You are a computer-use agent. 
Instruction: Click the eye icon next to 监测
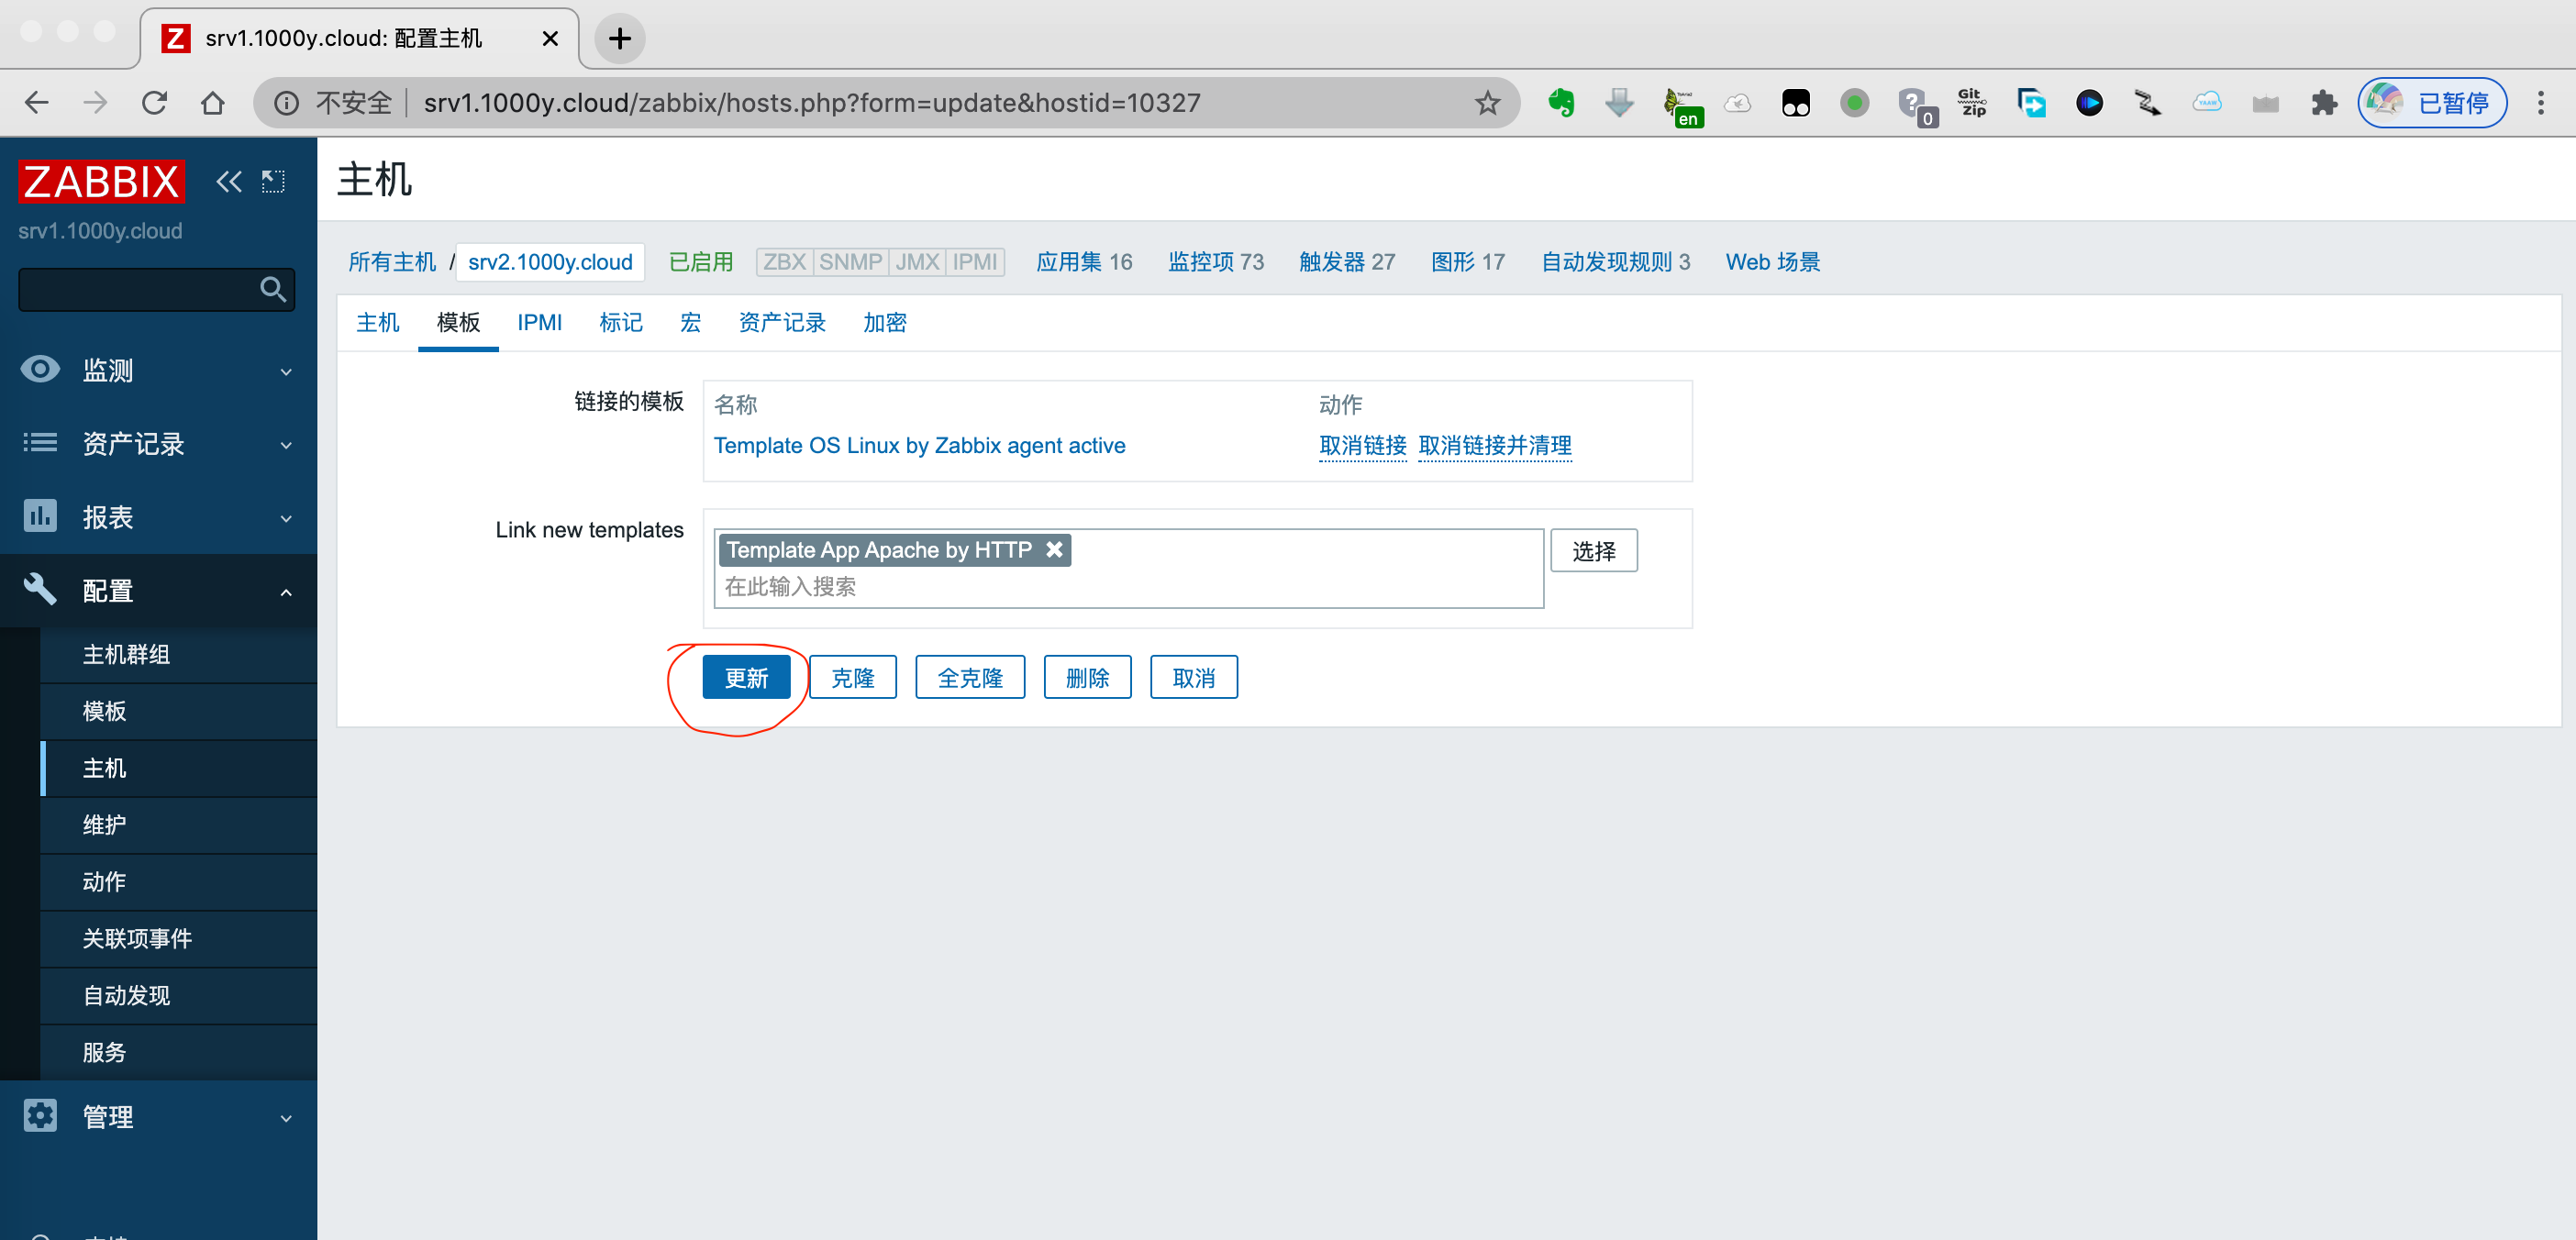point(40,370)
